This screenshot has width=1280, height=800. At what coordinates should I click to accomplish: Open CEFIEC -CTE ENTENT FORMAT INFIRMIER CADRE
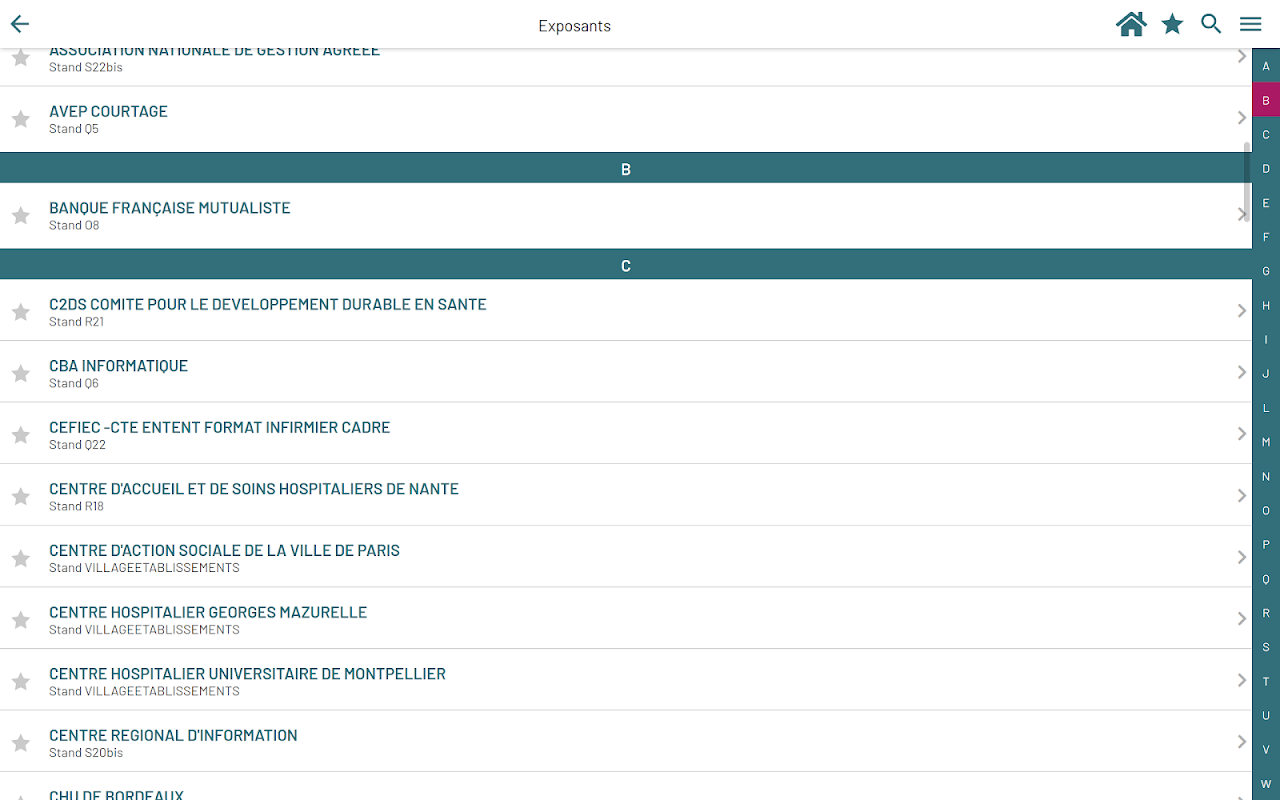point(626,434)
